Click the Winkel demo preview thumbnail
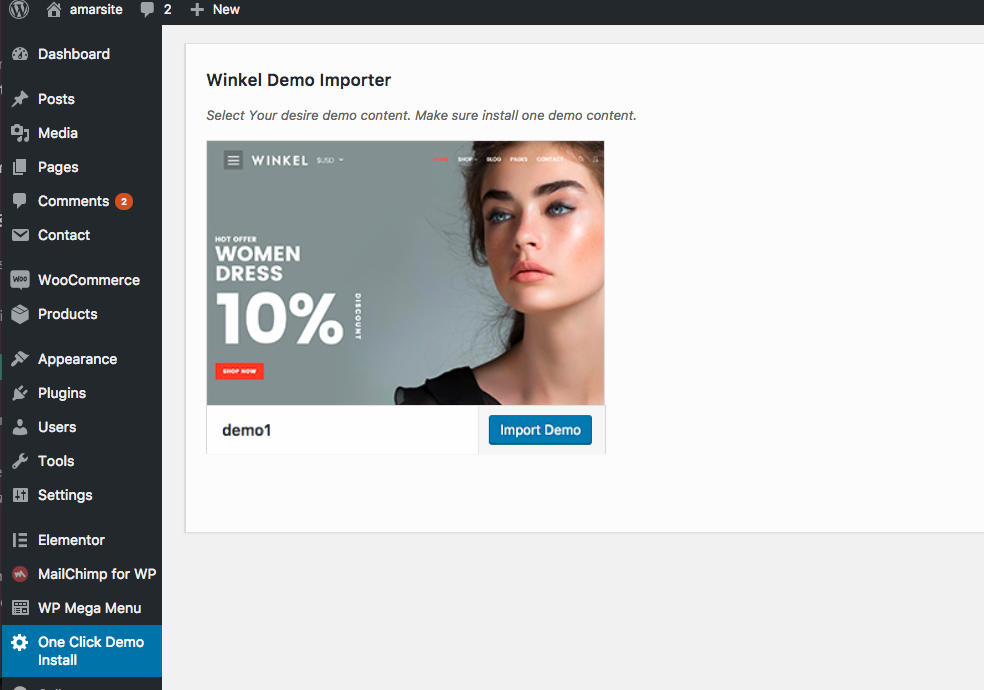The image size is (984, 690). pyautogui.click(x=405, y=273)
